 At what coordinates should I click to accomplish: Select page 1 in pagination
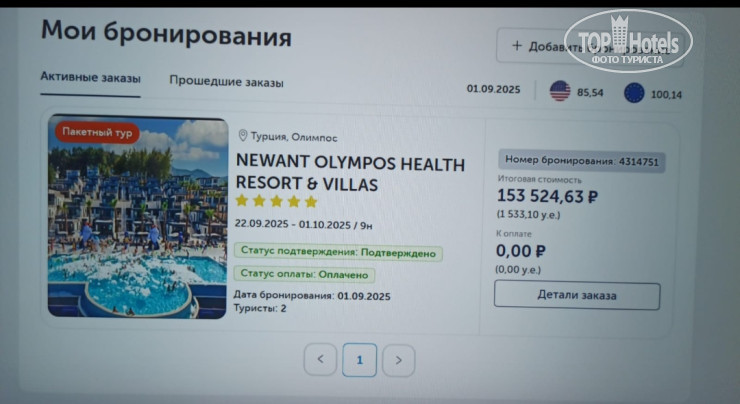coord(360,360)
